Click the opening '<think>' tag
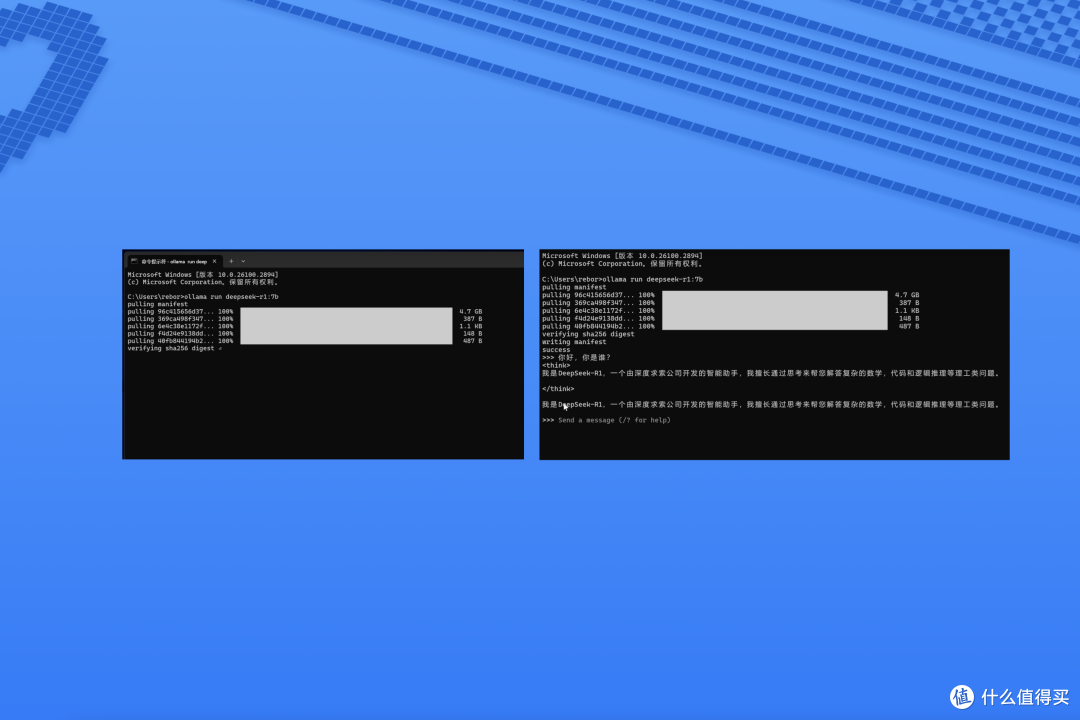 click(556, 365)
